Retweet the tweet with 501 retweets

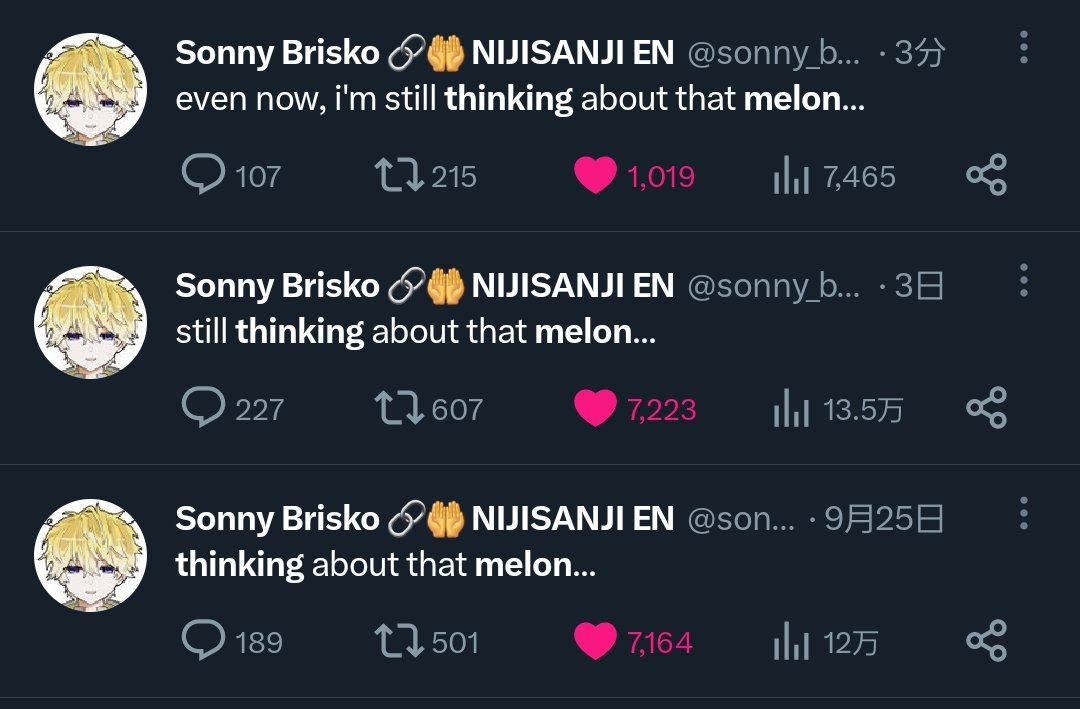point(398,640)
